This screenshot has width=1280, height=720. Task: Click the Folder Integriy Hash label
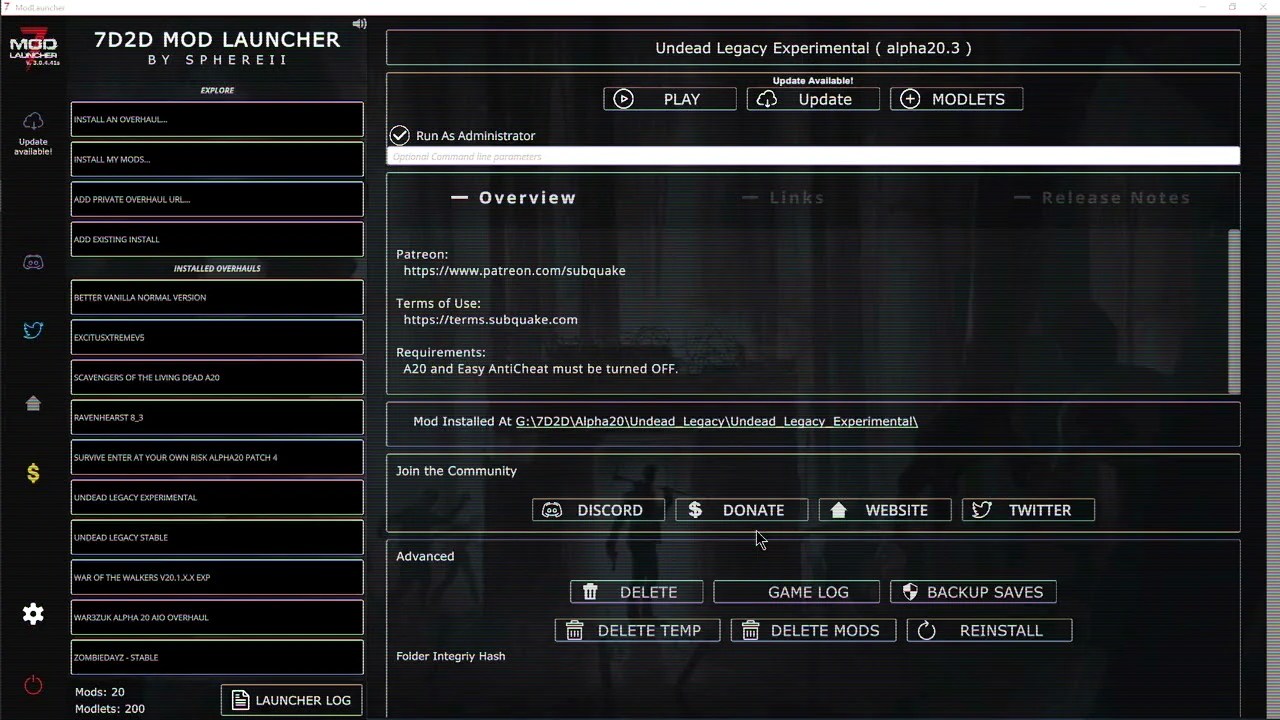(x=450, y=656)
